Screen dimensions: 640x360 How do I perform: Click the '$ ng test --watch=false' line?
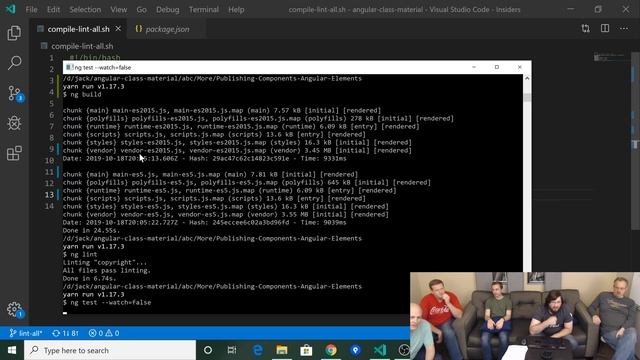[107, 302]
